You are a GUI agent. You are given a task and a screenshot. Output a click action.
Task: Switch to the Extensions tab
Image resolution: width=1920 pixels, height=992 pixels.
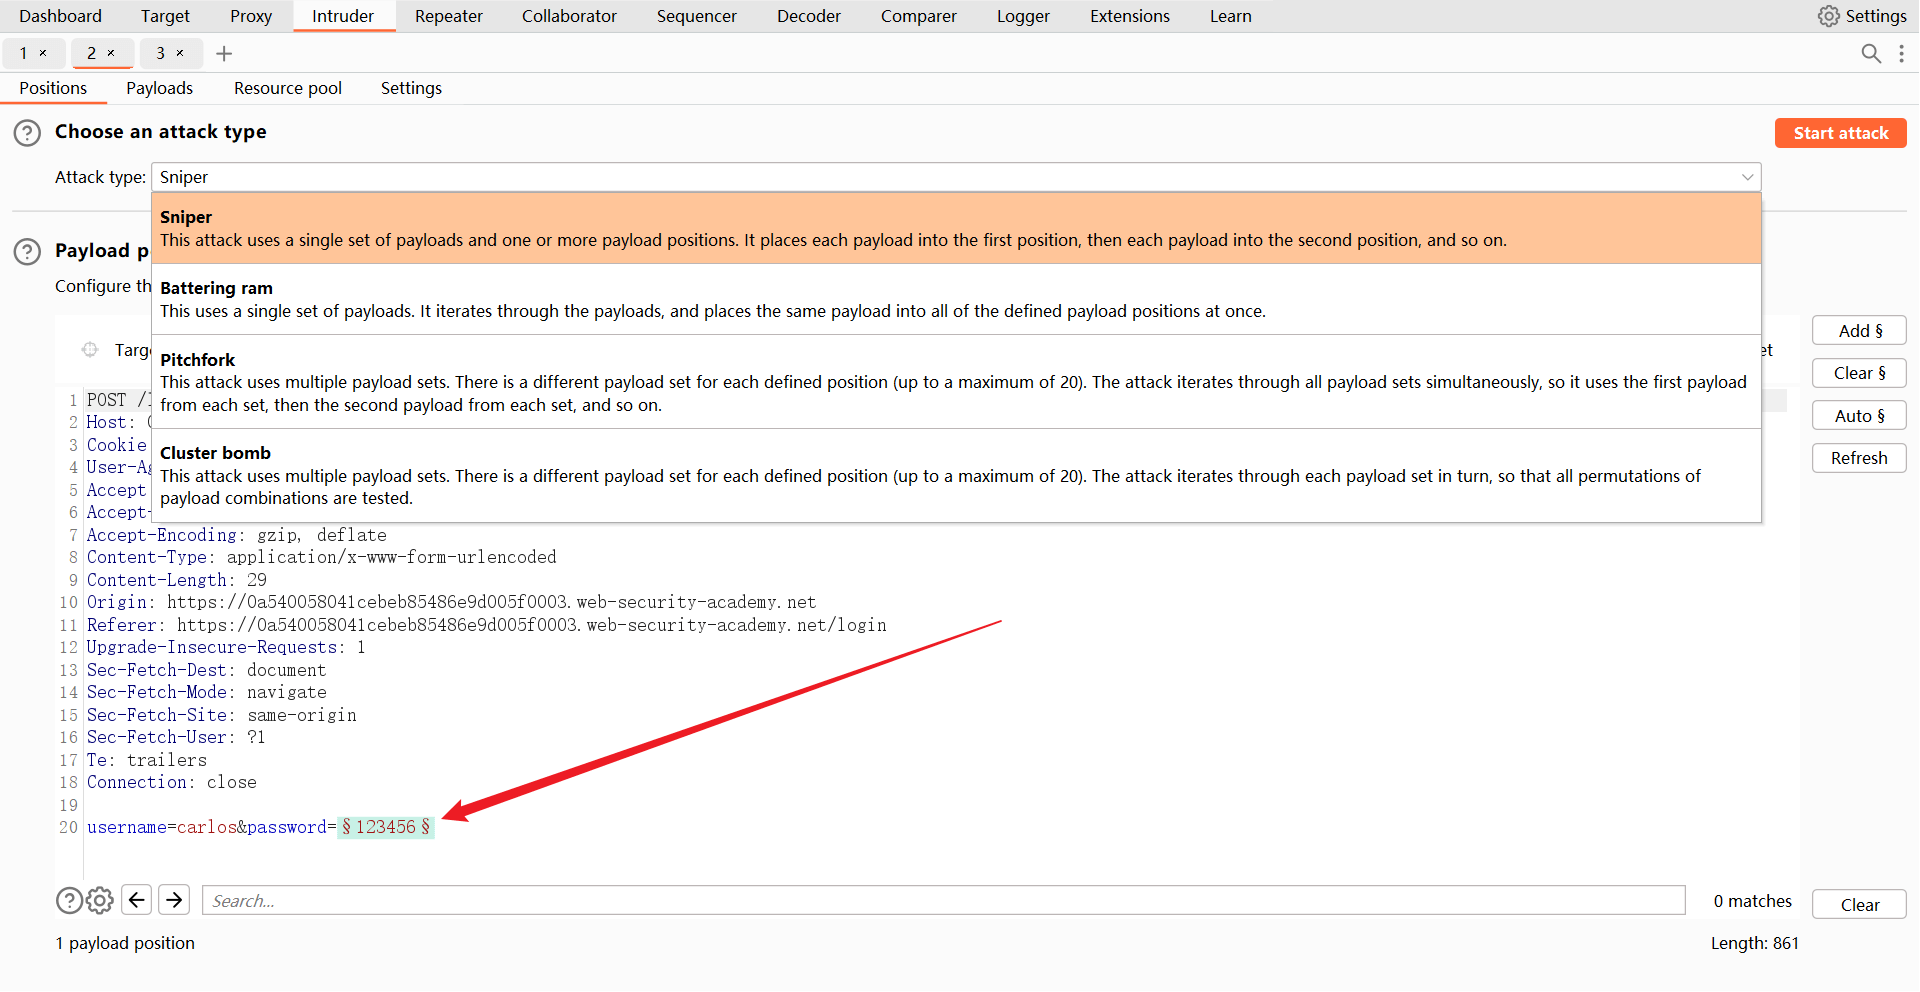pos(1130,16)
